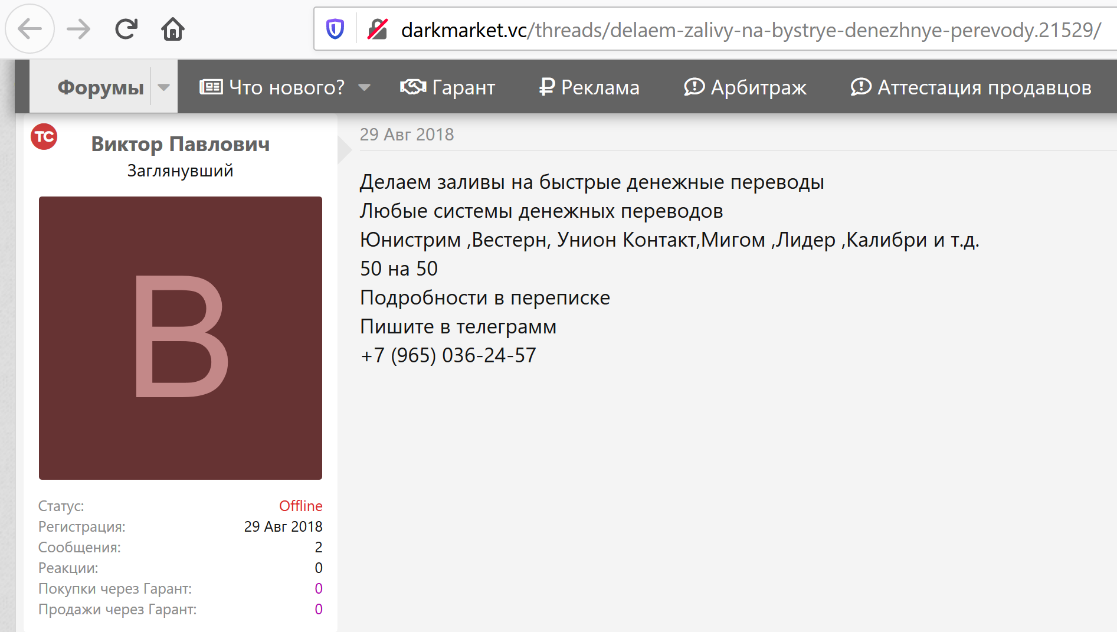Click the line "Любые системы денежных переводов"

pos(541,211)
